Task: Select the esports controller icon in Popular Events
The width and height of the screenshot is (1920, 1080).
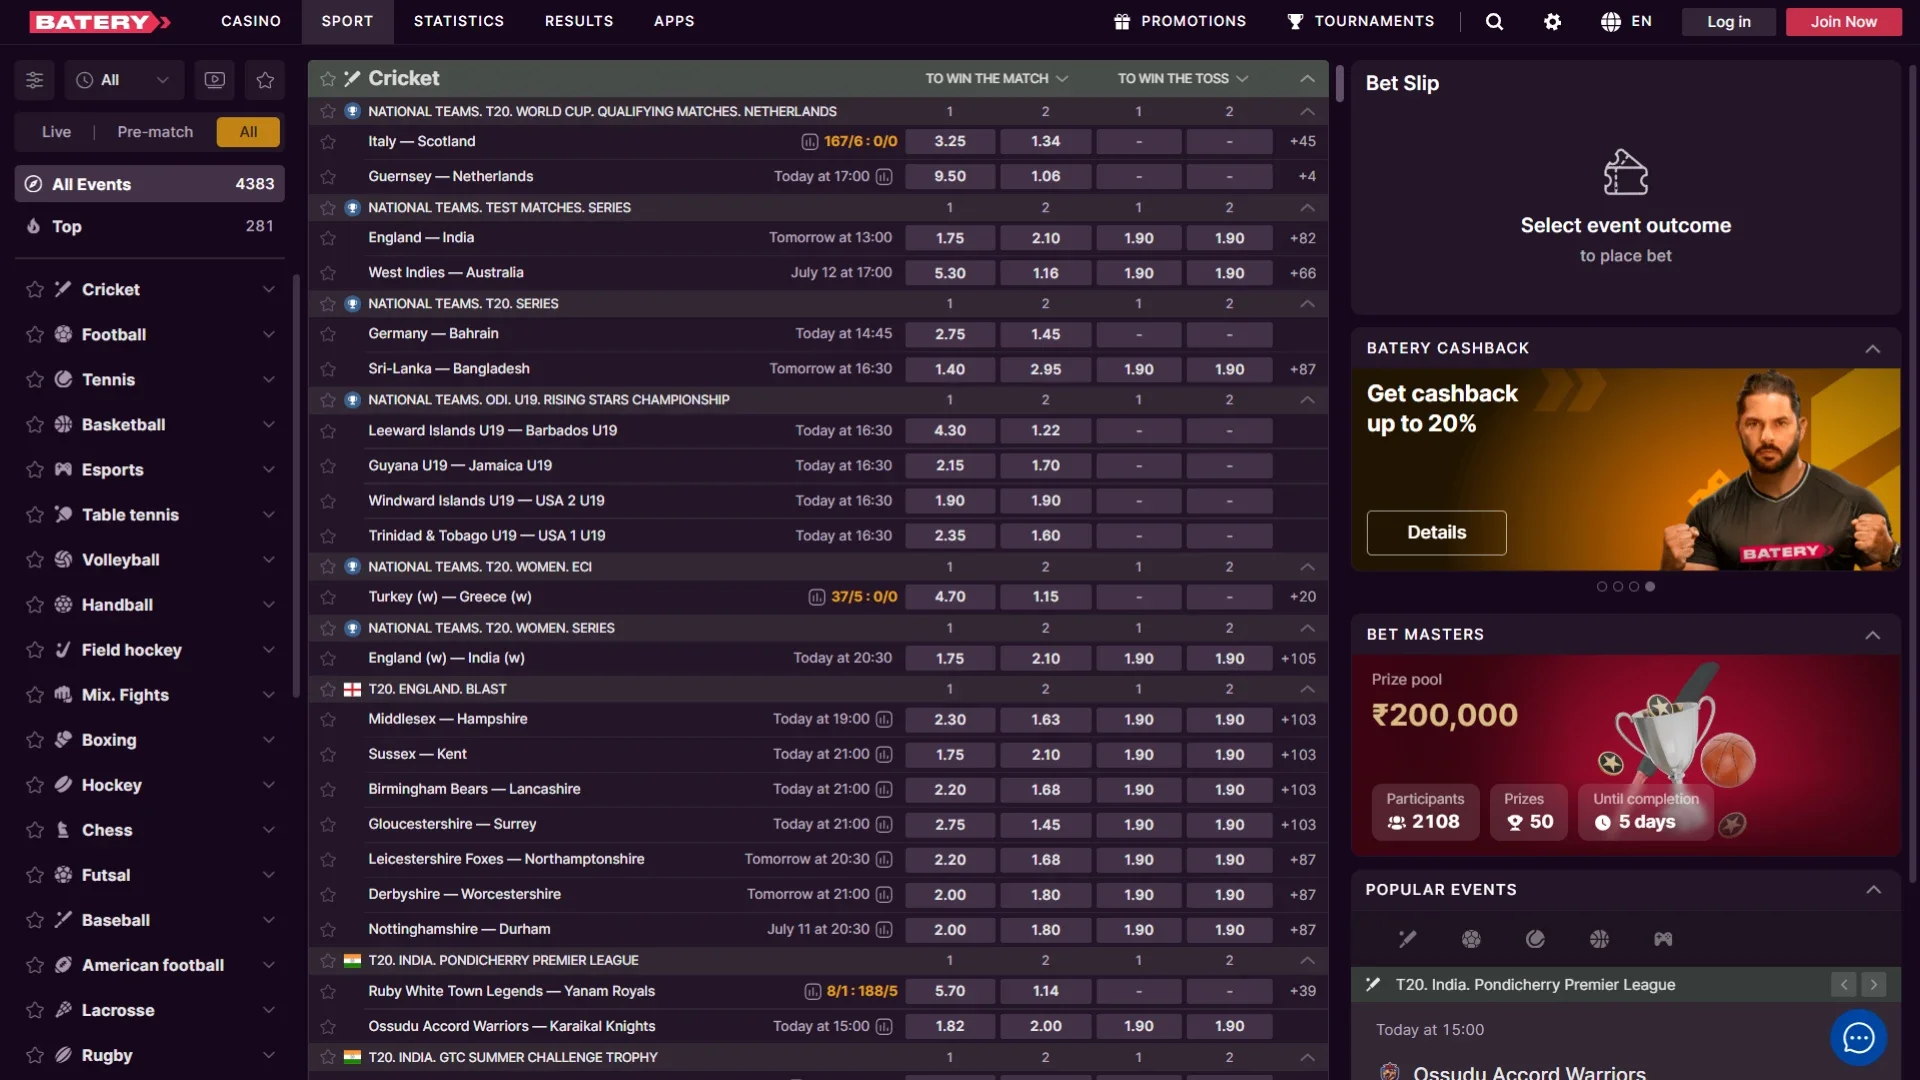Action: point(1663,938)
